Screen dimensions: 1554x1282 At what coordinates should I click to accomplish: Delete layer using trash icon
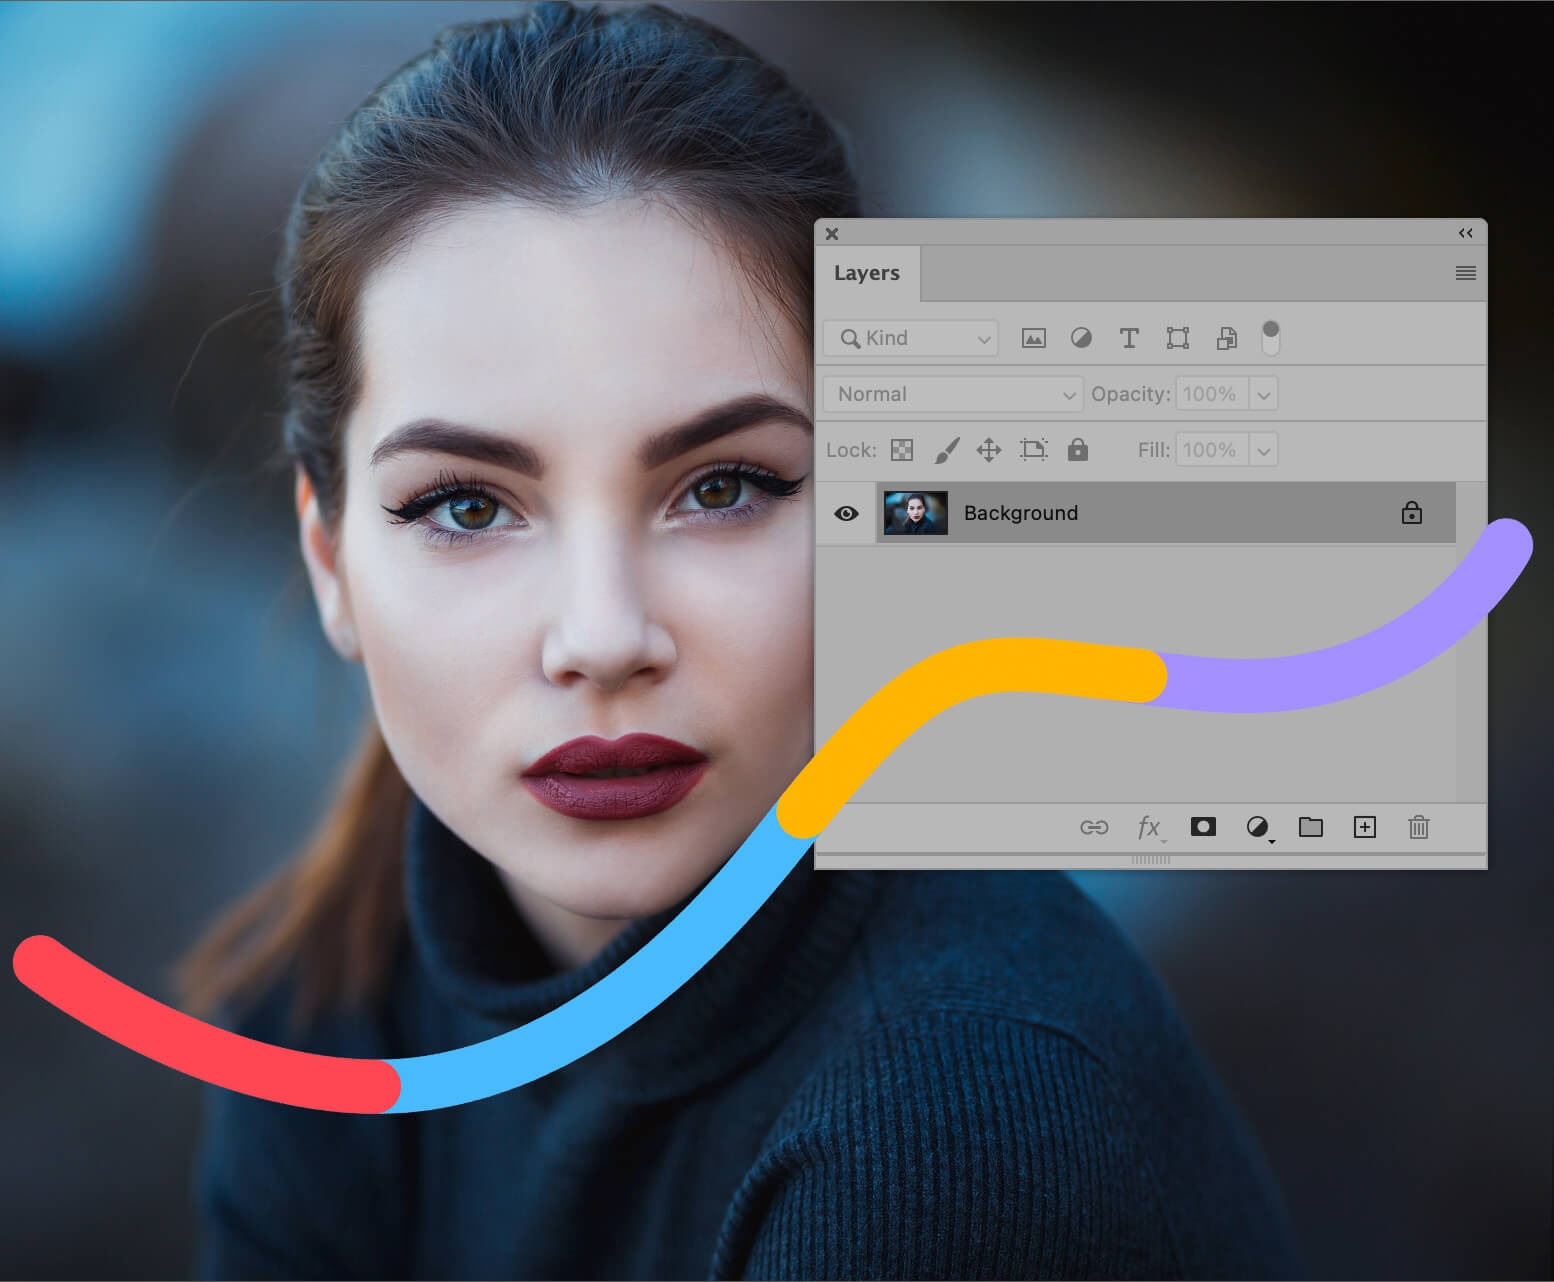(x=1418, y=827)
